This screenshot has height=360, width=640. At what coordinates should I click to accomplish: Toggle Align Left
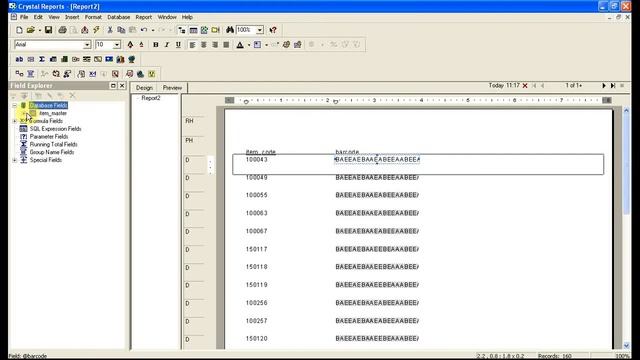click(x=192, y=44)
